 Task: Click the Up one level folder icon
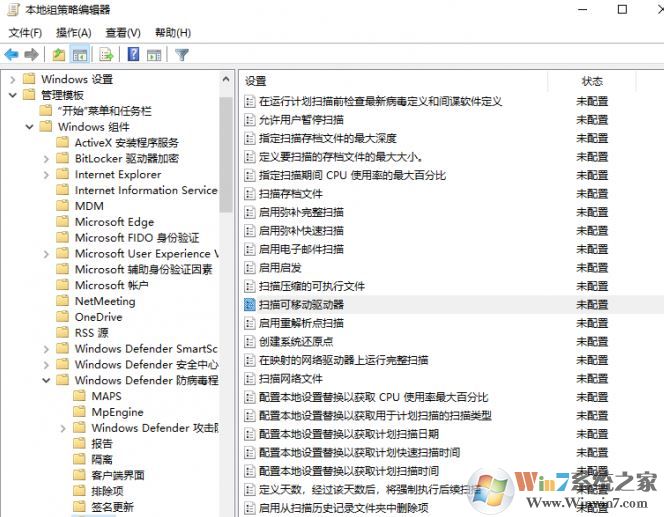58,54
